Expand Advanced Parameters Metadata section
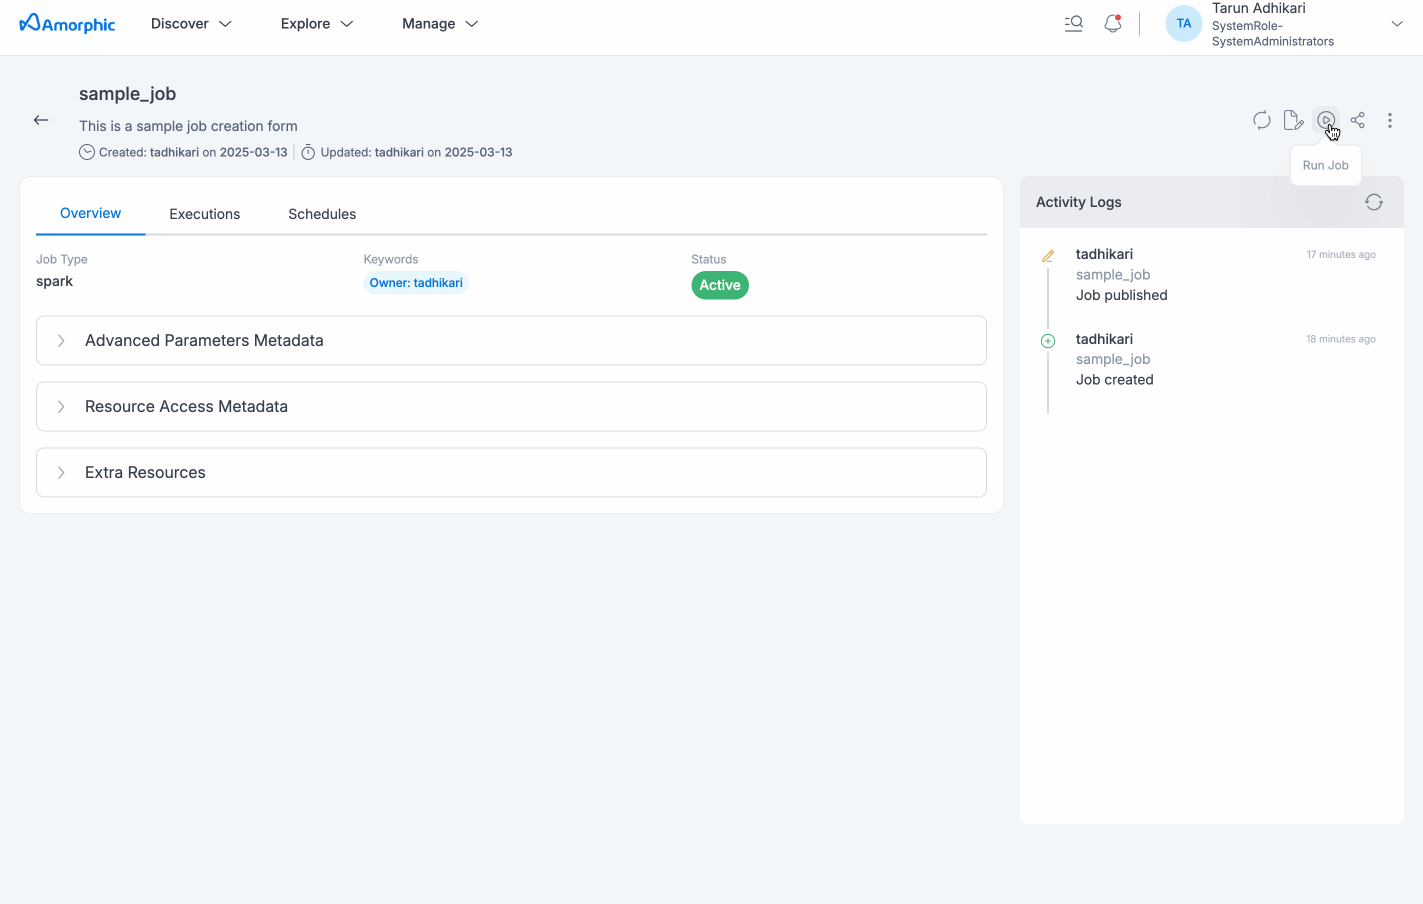Image resolution: width=1423 pixels, height=904 pixels. (511, 341)
